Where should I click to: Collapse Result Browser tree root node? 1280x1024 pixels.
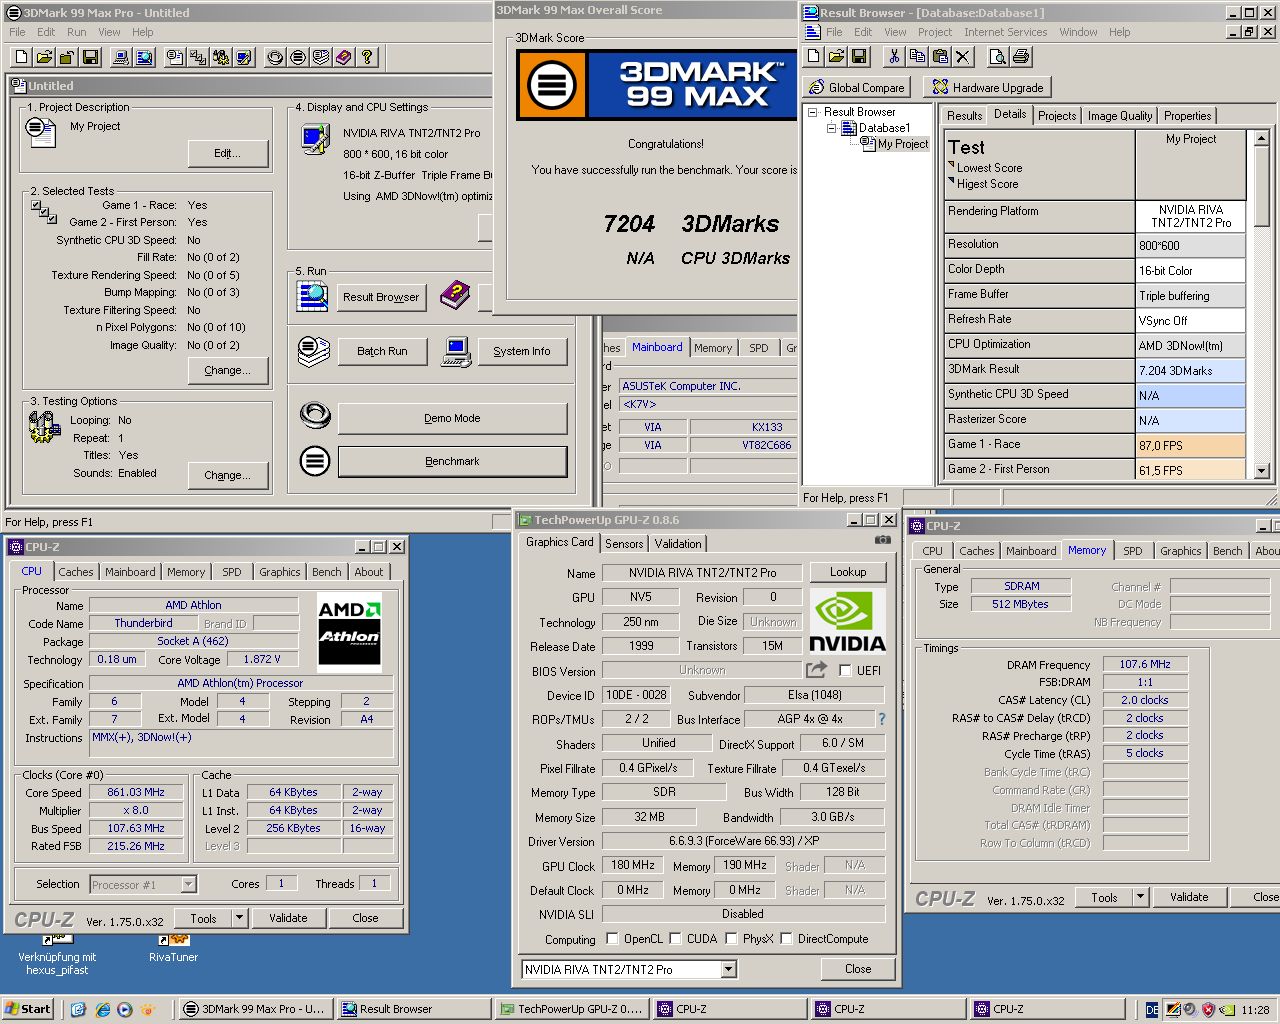coord(813,112)
